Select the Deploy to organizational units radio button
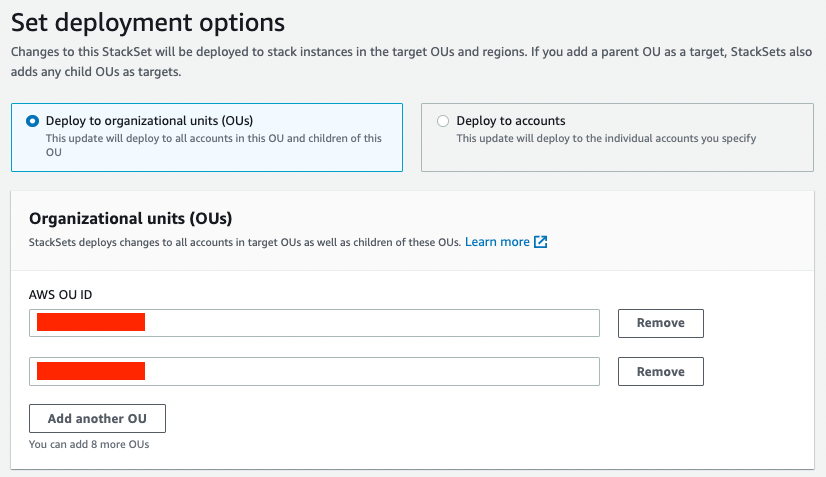The width and height of the screenshot is (826, 477). pos(34,121)
